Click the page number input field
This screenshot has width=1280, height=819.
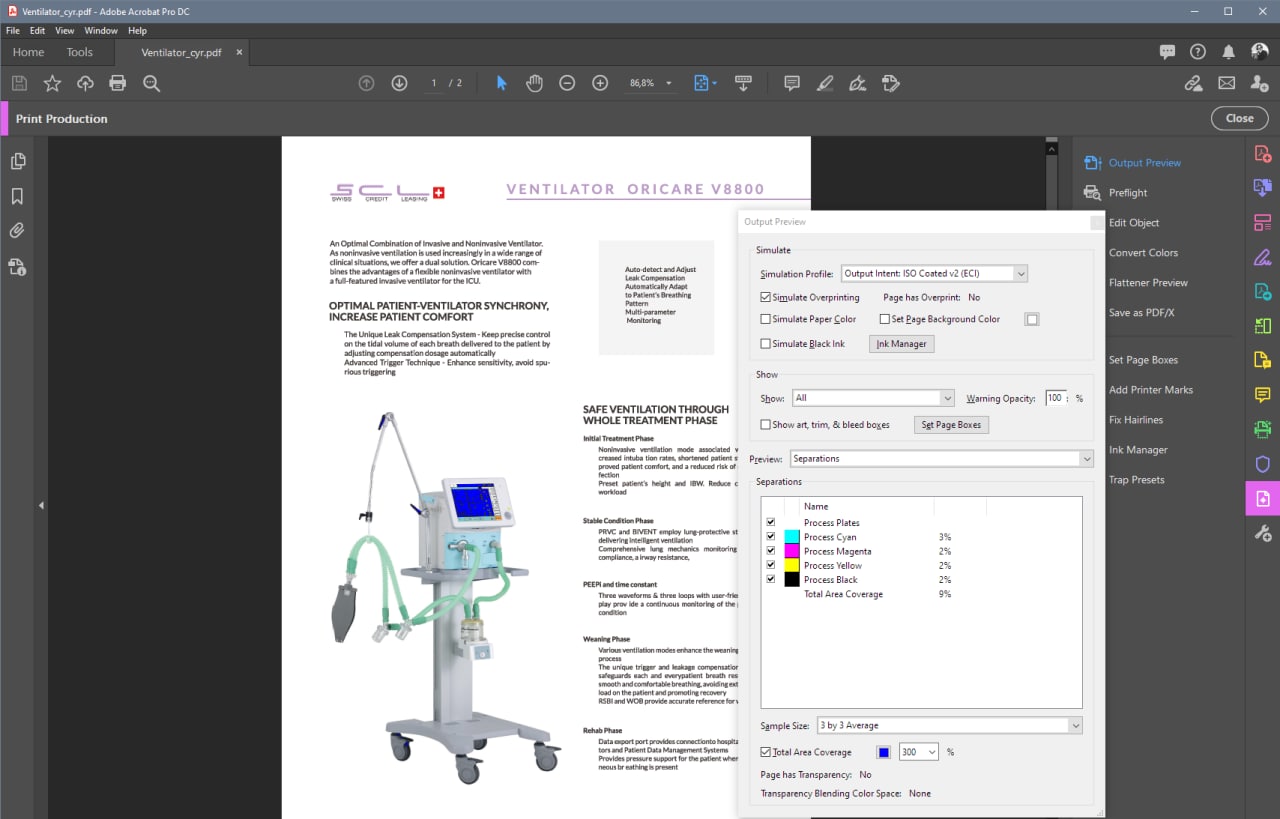pyautogui.click(x=433, y=83)
